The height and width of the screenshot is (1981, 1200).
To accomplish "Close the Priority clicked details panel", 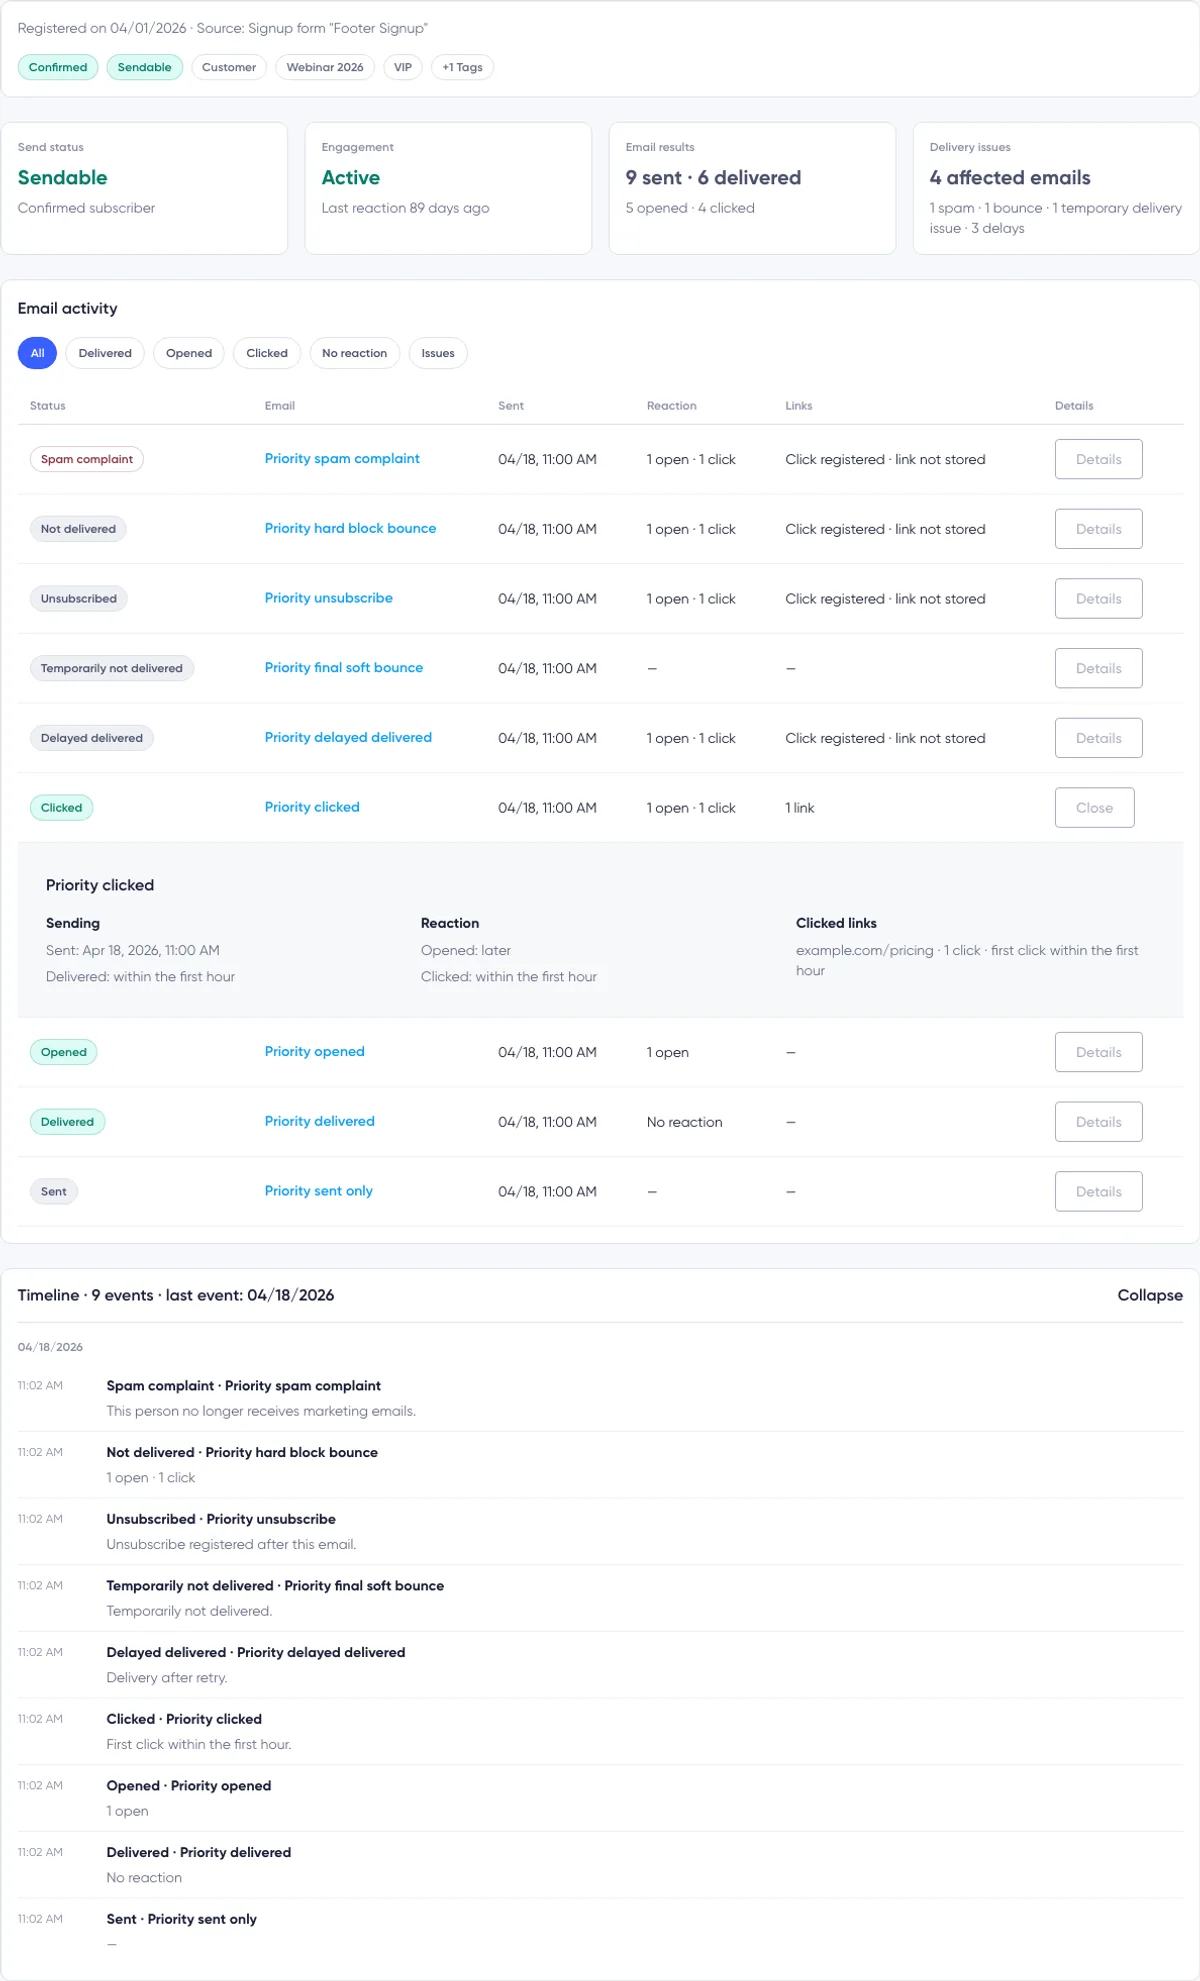I will (x=1094, y=808).
